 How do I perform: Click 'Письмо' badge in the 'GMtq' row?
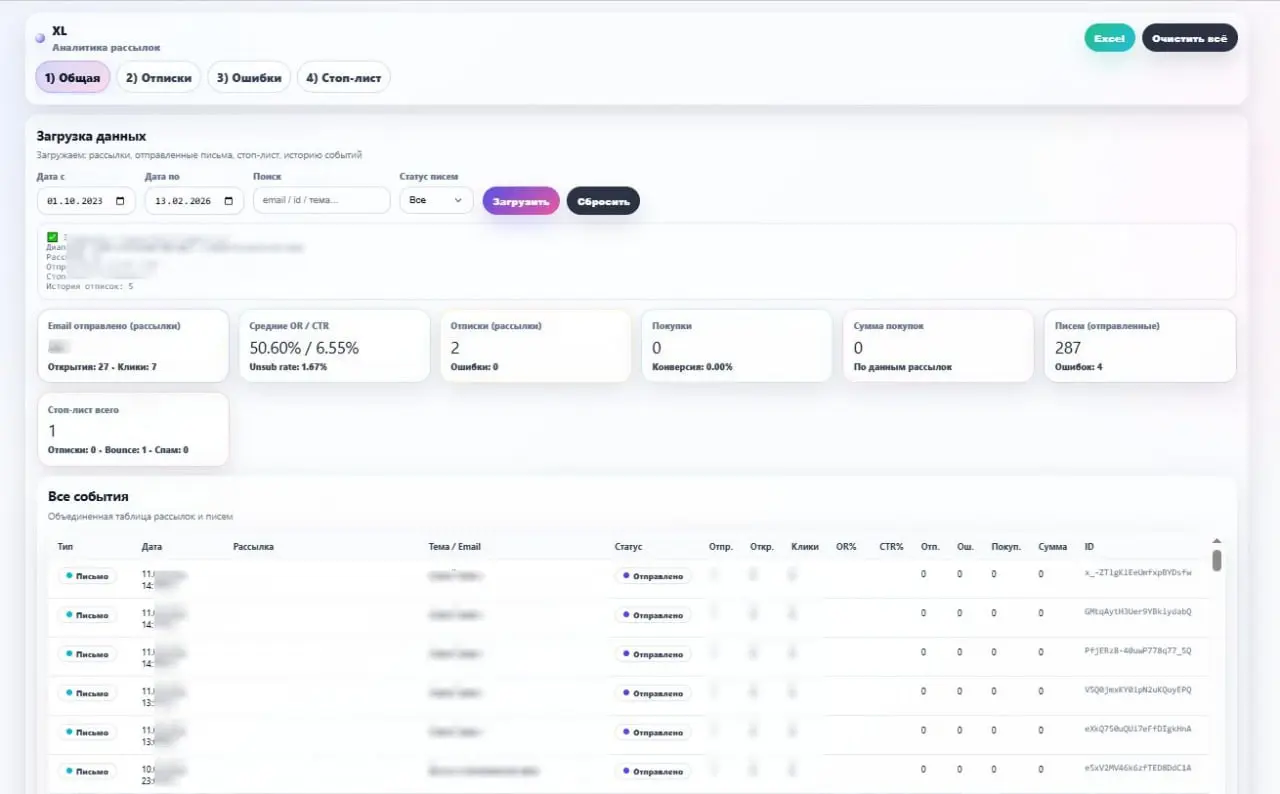coord(87,615)
